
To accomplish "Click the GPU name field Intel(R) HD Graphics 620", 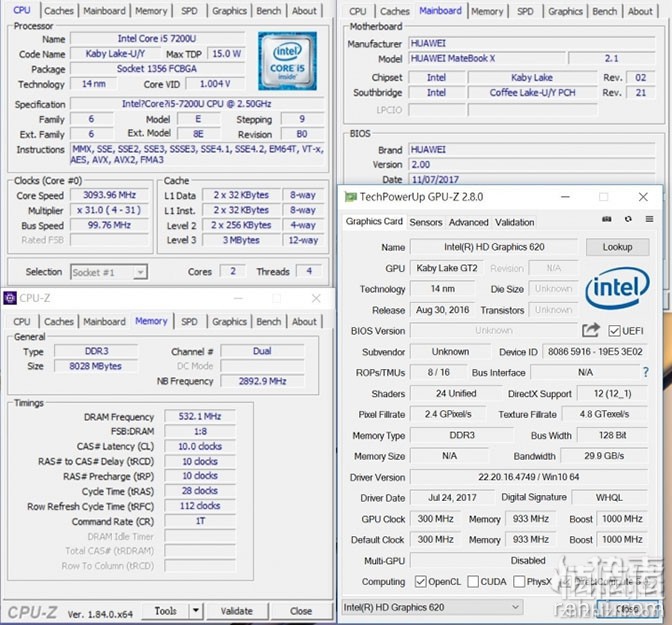I will coord(494,247).
